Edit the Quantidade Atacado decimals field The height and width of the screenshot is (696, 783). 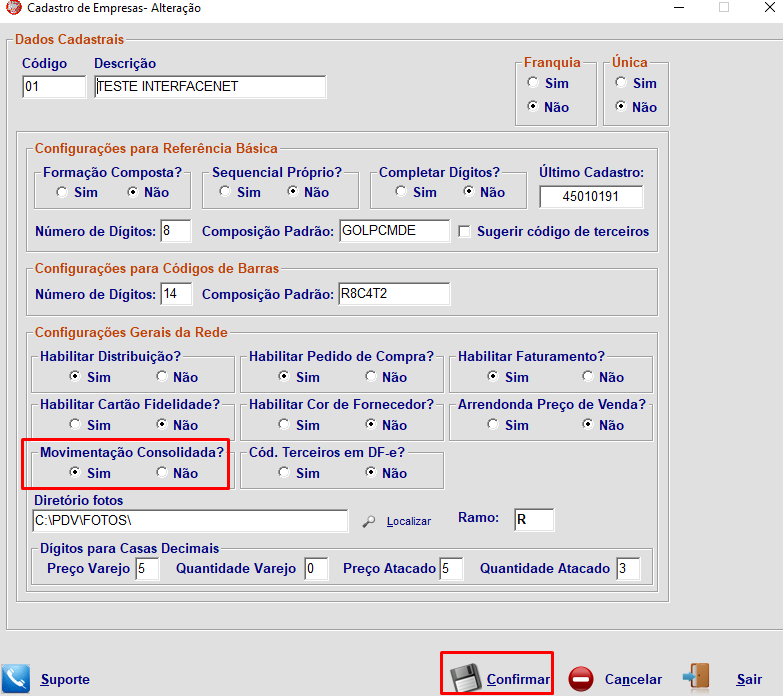(x=628, y=569)
